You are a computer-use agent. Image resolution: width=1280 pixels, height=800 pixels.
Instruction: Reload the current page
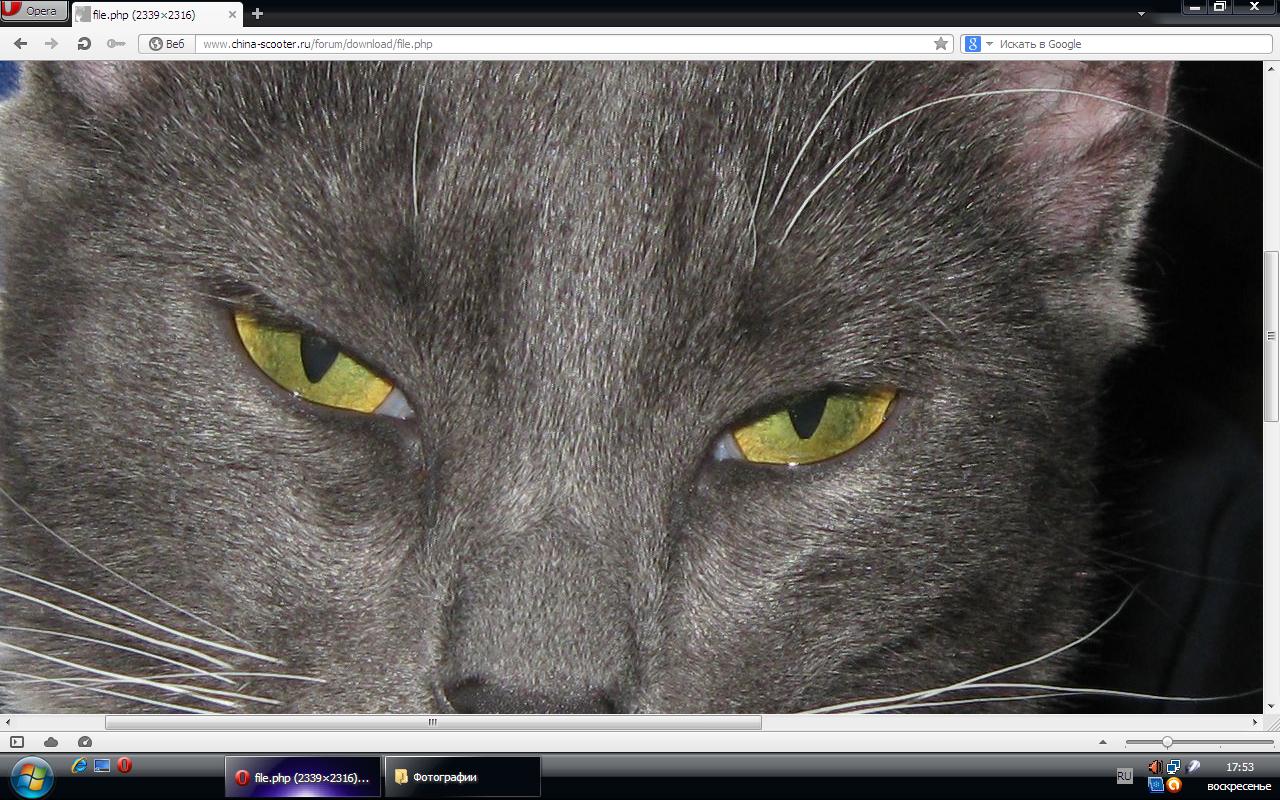click(x=84, y=44)
